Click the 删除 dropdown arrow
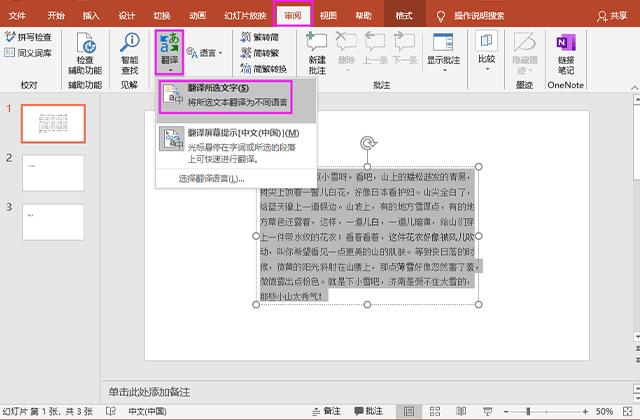640x420 pixels. (348, 71)
